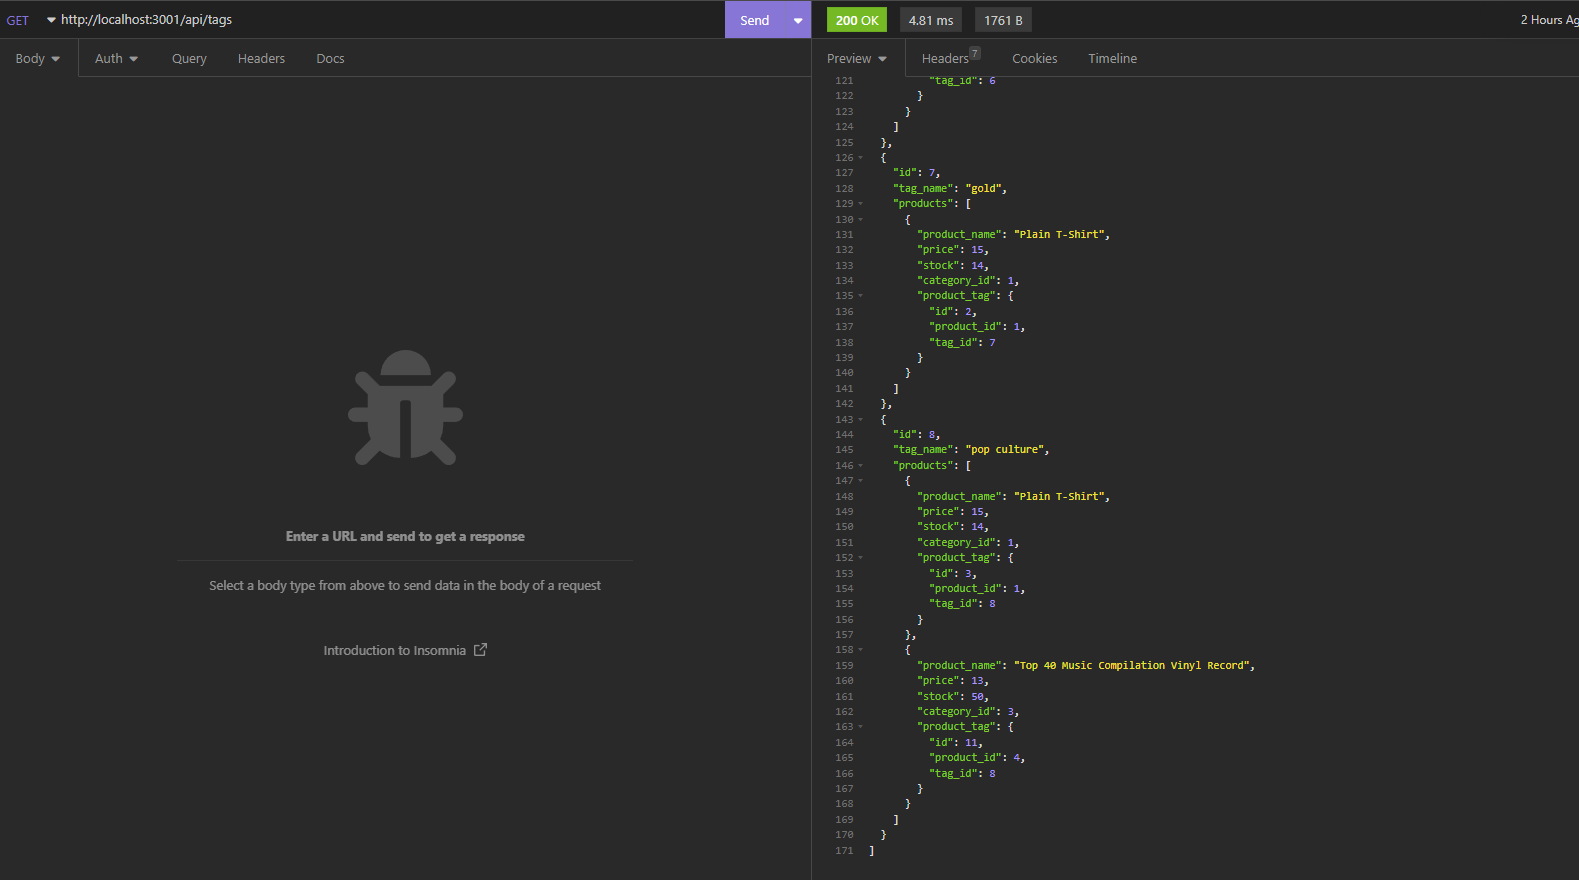Click the 1761 B response size

click(1003, 20)
